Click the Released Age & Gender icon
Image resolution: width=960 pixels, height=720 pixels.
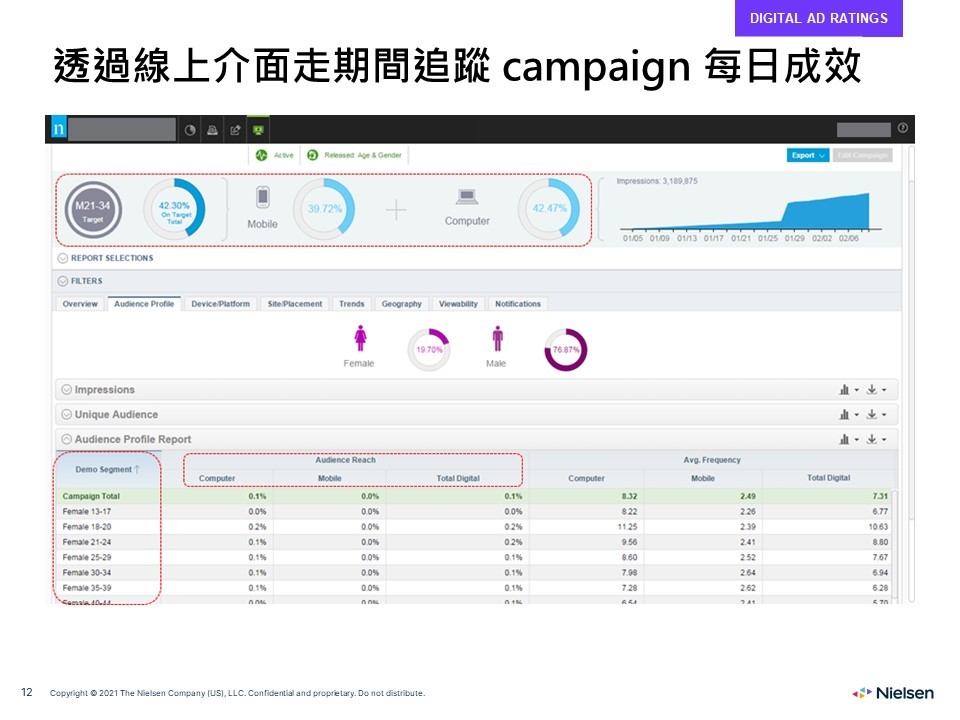pyautogui.click(x=312, y=156)
